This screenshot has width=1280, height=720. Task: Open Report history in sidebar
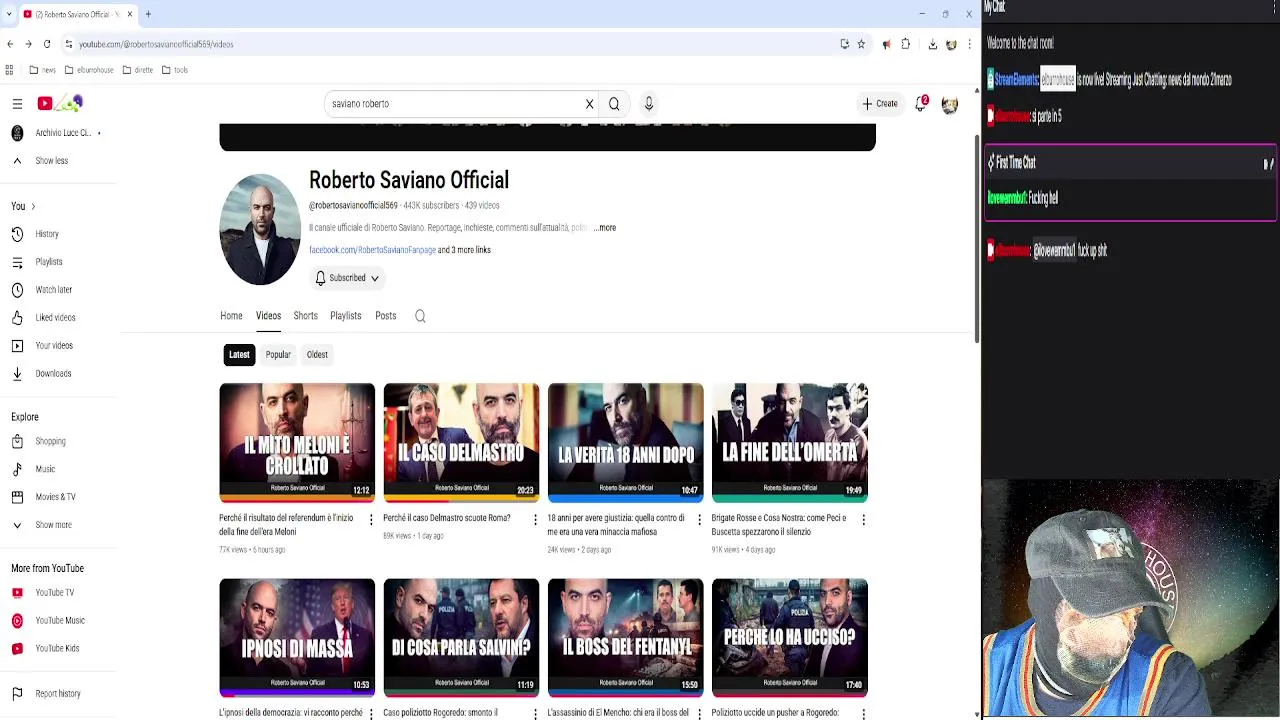pos(60,694)
